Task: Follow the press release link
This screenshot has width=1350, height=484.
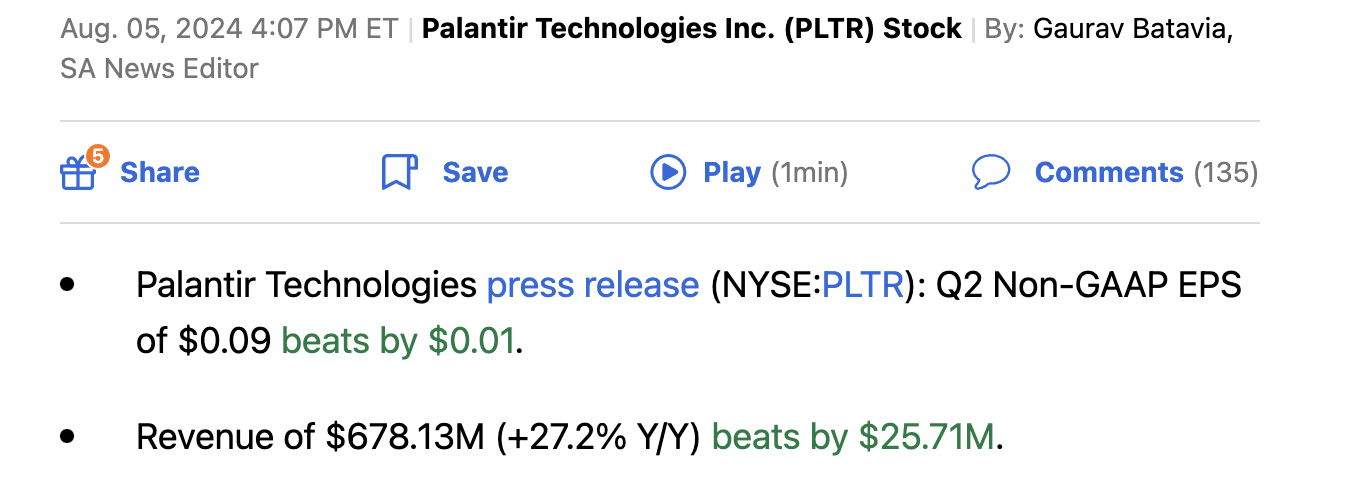Action: pos(592,286)
